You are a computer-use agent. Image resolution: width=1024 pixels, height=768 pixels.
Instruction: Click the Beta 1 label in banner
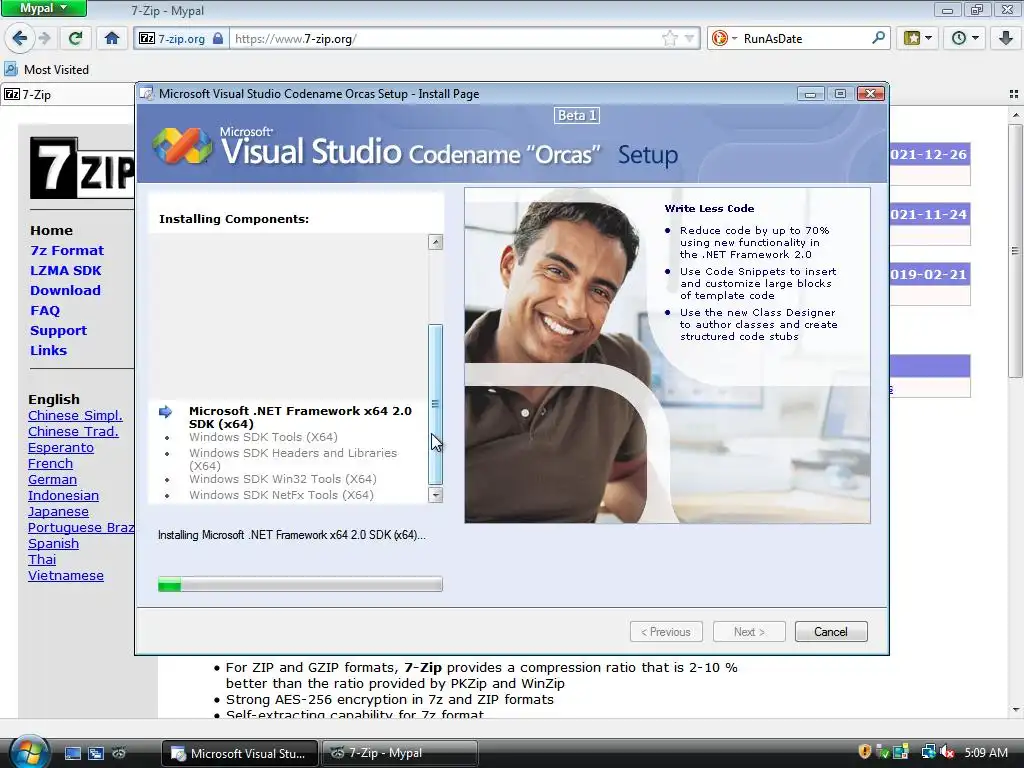577,116
